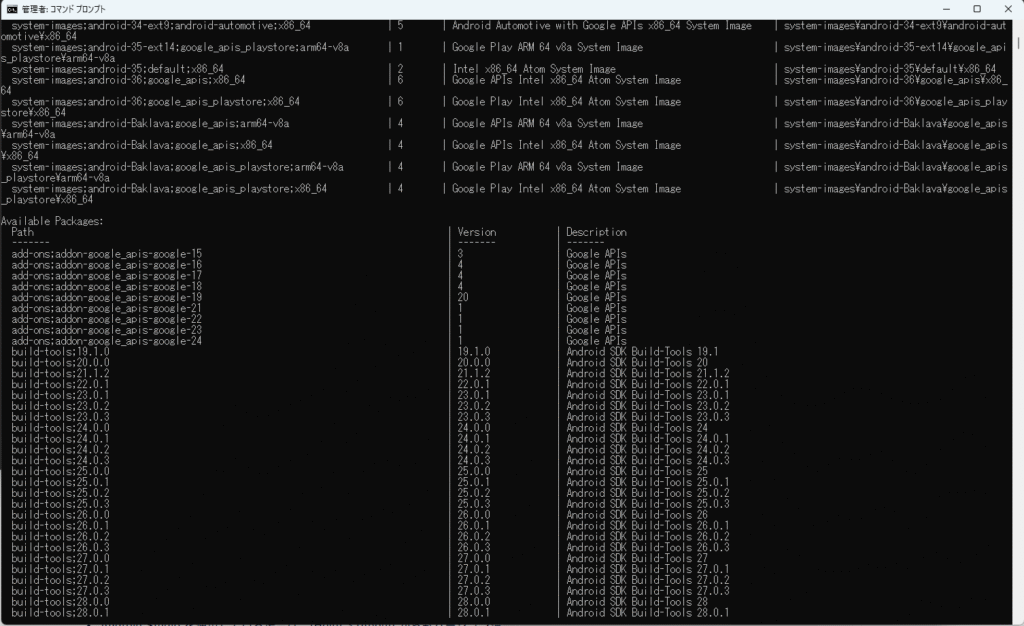Click the path 'build-tools;27.0.3'

point(60,591)
